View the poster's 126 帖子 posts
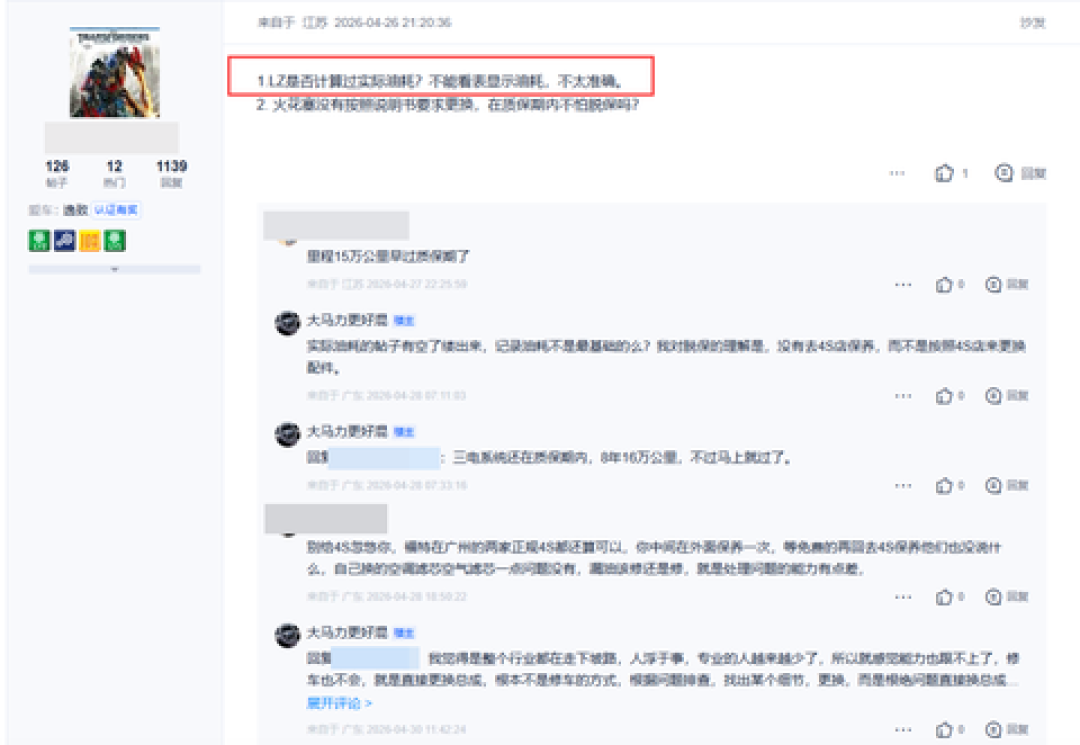The image size is (1080, 745). click(56, 173)
